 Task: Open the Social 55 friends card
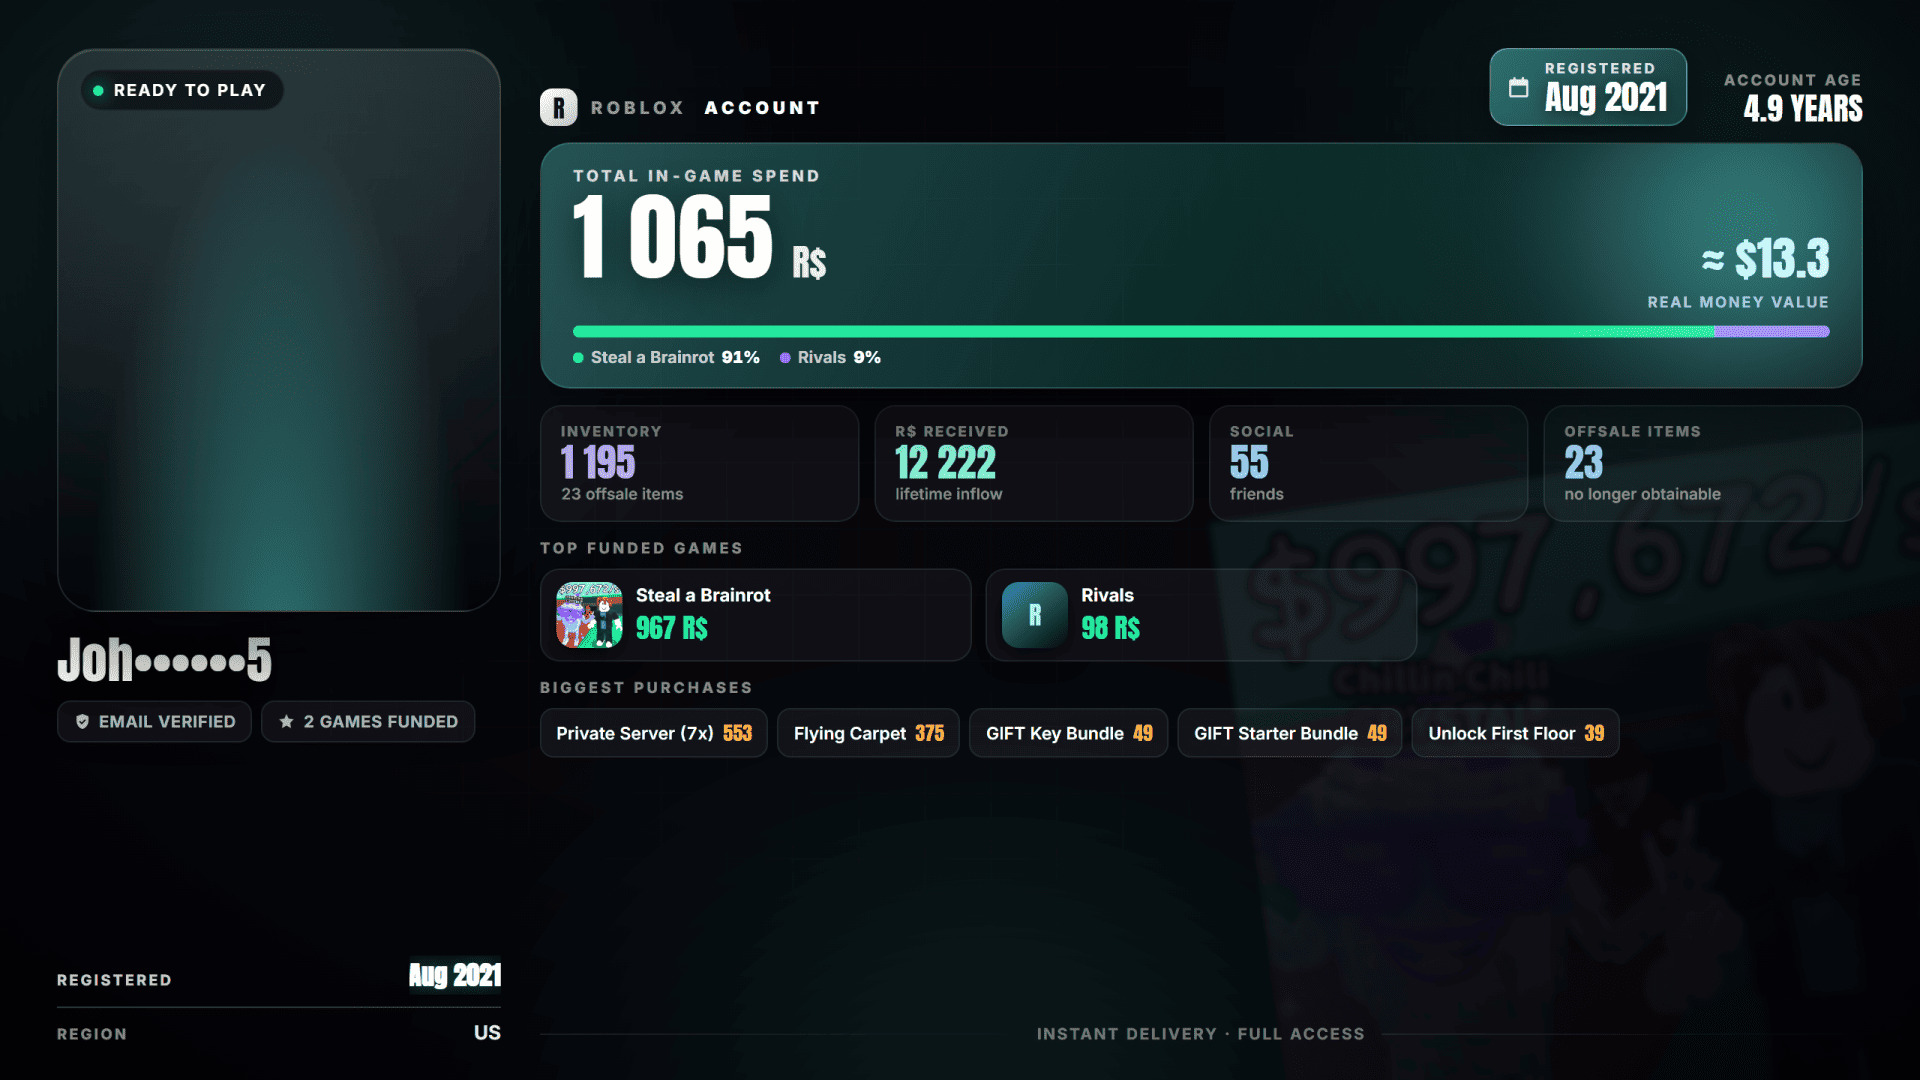coord(1369,463)
